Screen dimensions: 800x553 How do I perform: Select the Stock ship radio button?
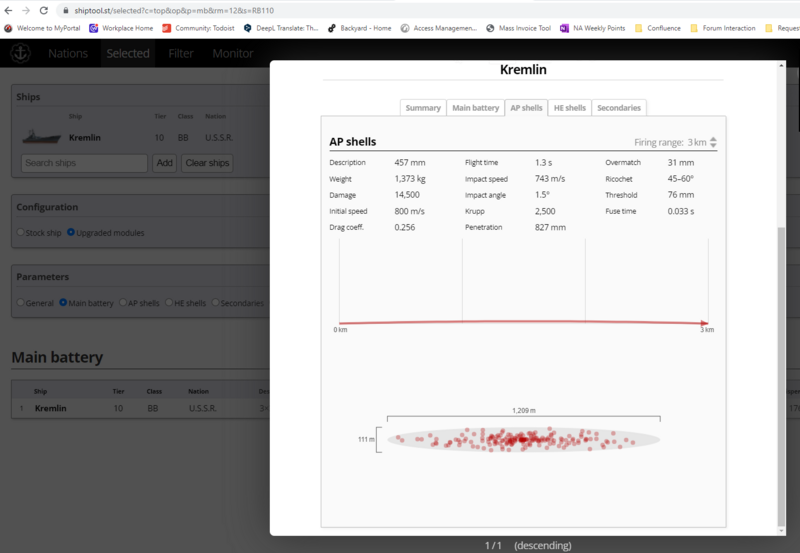tap(21, 233)
